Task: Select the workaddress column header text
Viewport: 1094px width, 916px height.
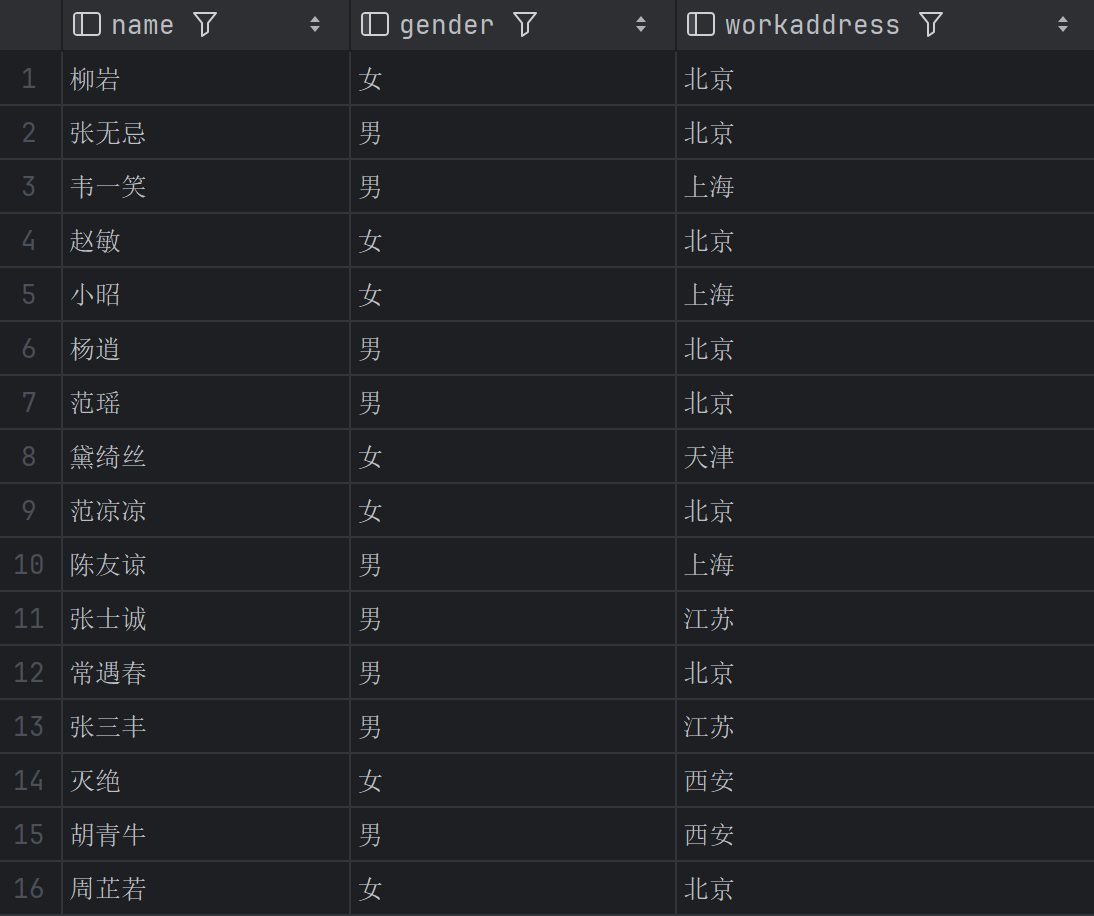Action: pos(812,25)
